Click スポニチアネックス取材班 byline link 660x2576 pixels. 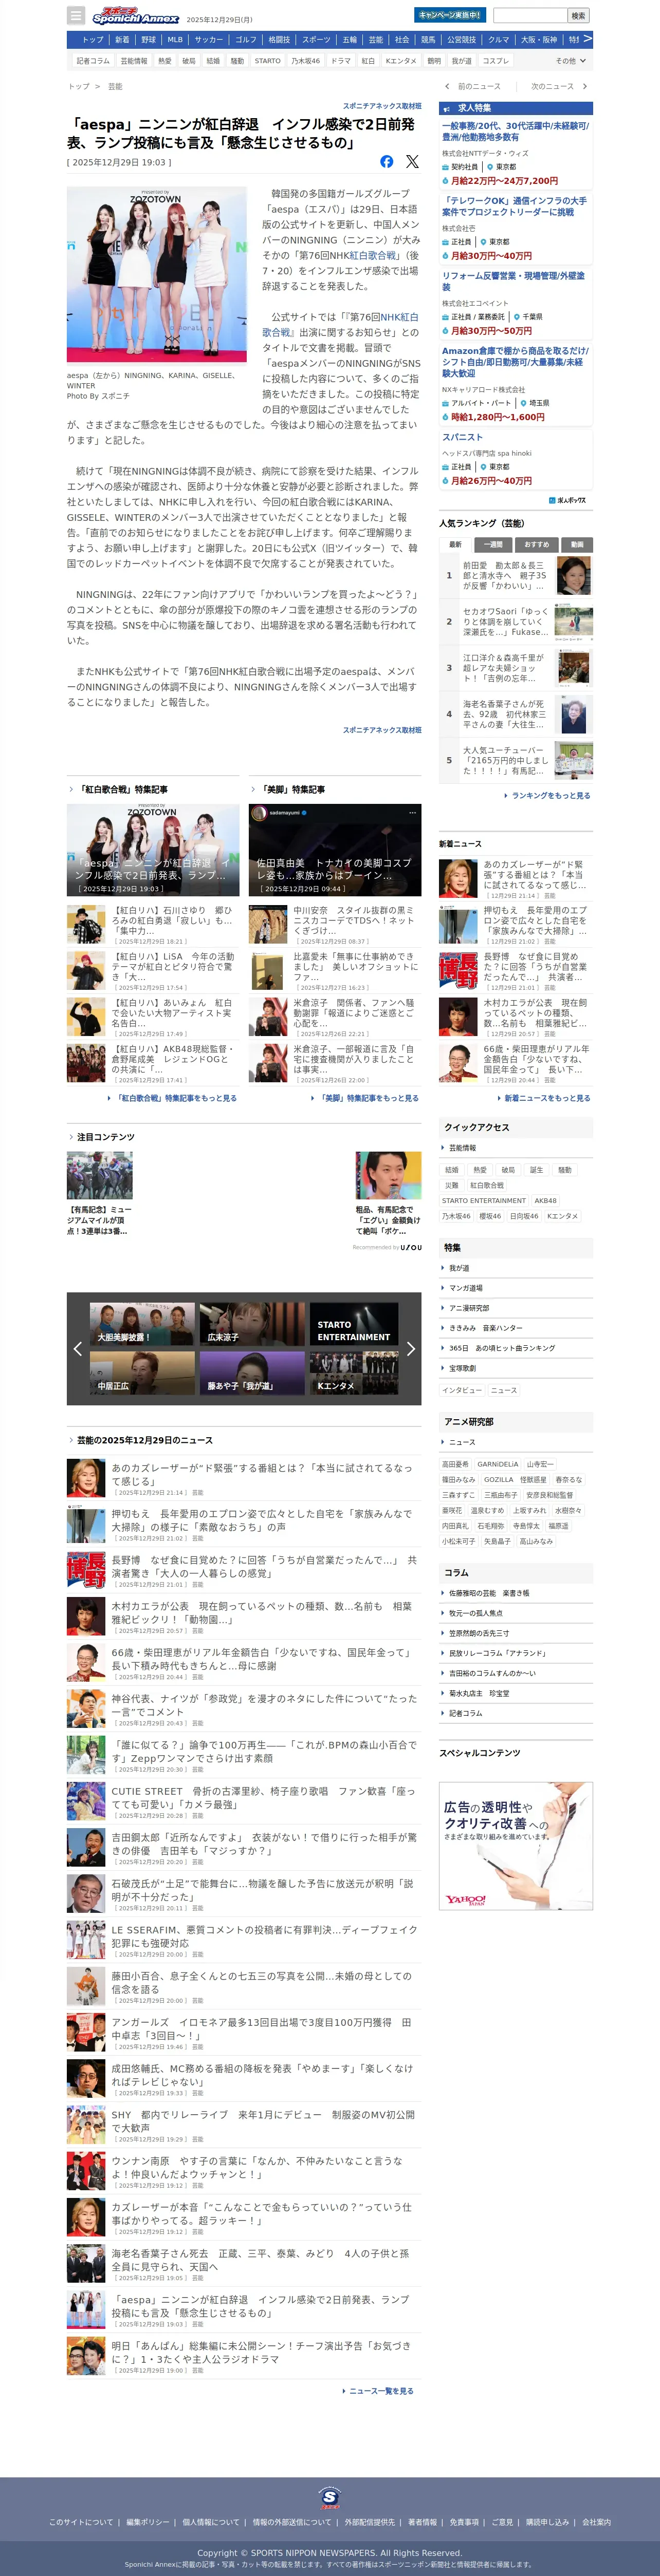[382, 106]
